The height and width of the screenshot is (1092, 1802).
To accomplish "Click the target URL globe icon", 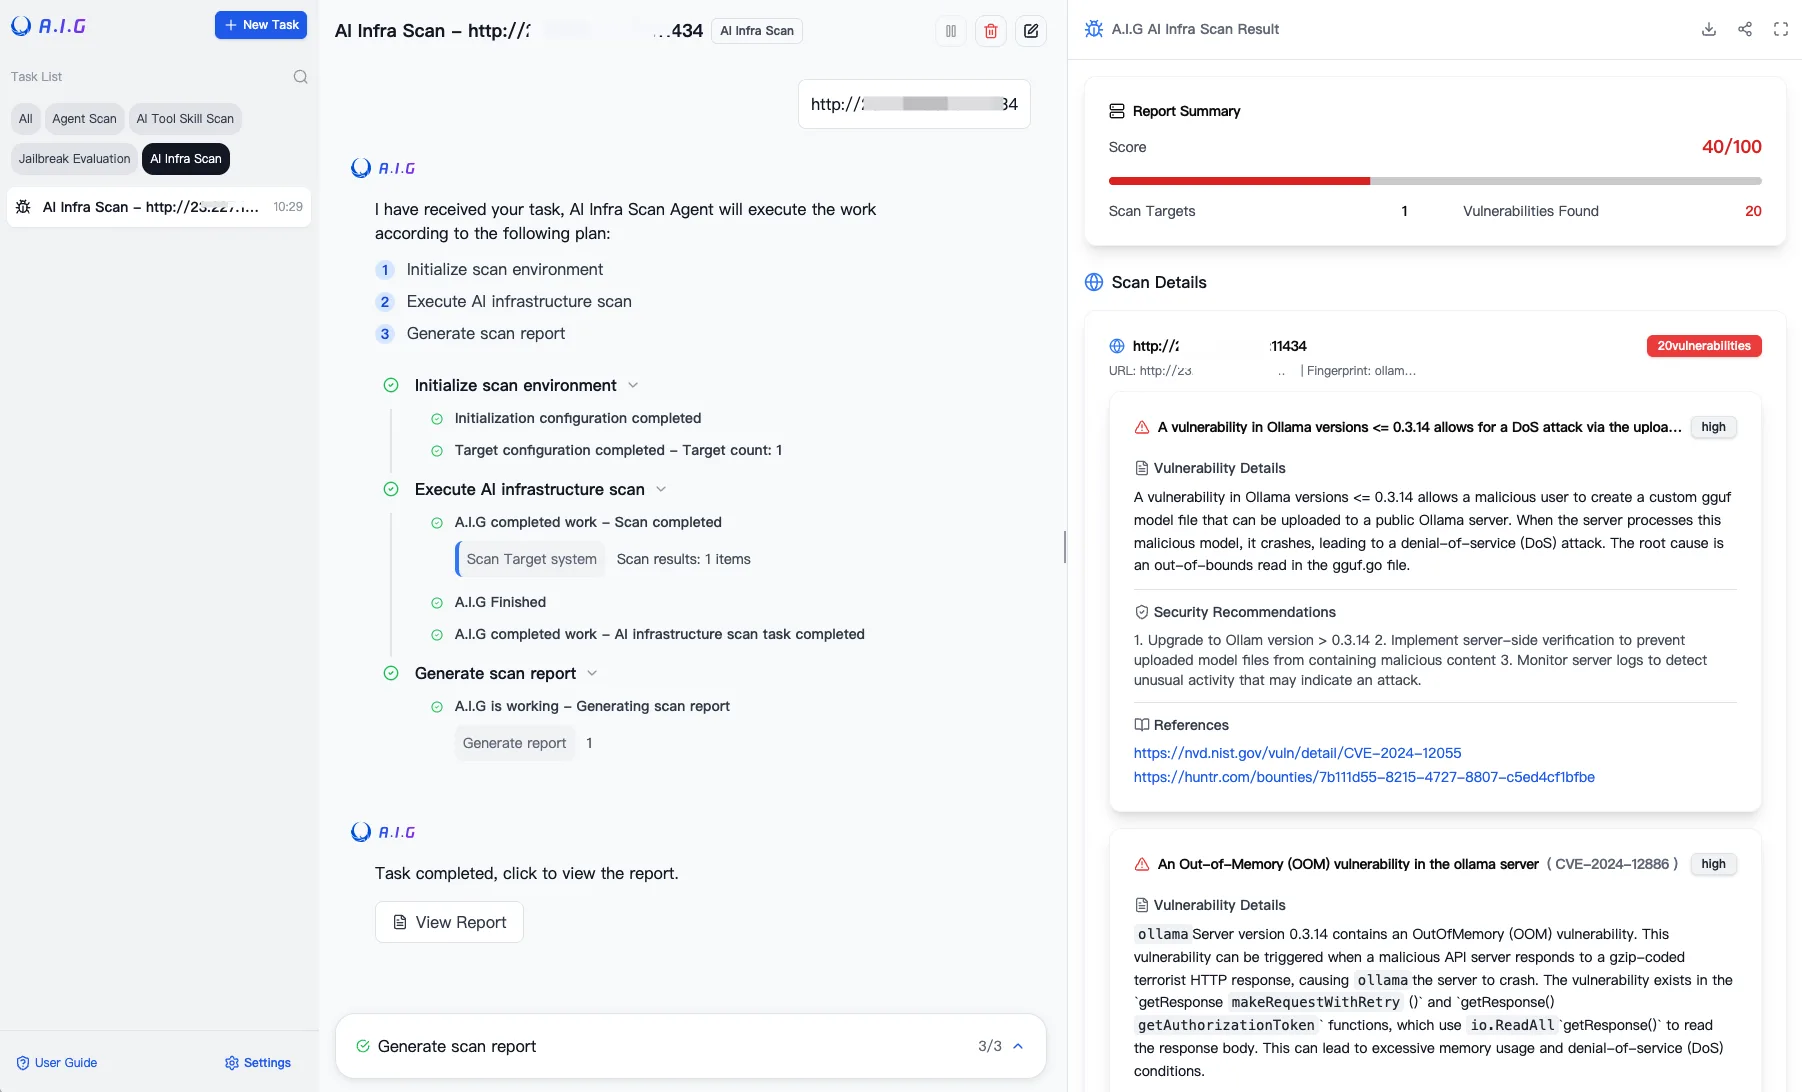I will (x=1117, y=346).
